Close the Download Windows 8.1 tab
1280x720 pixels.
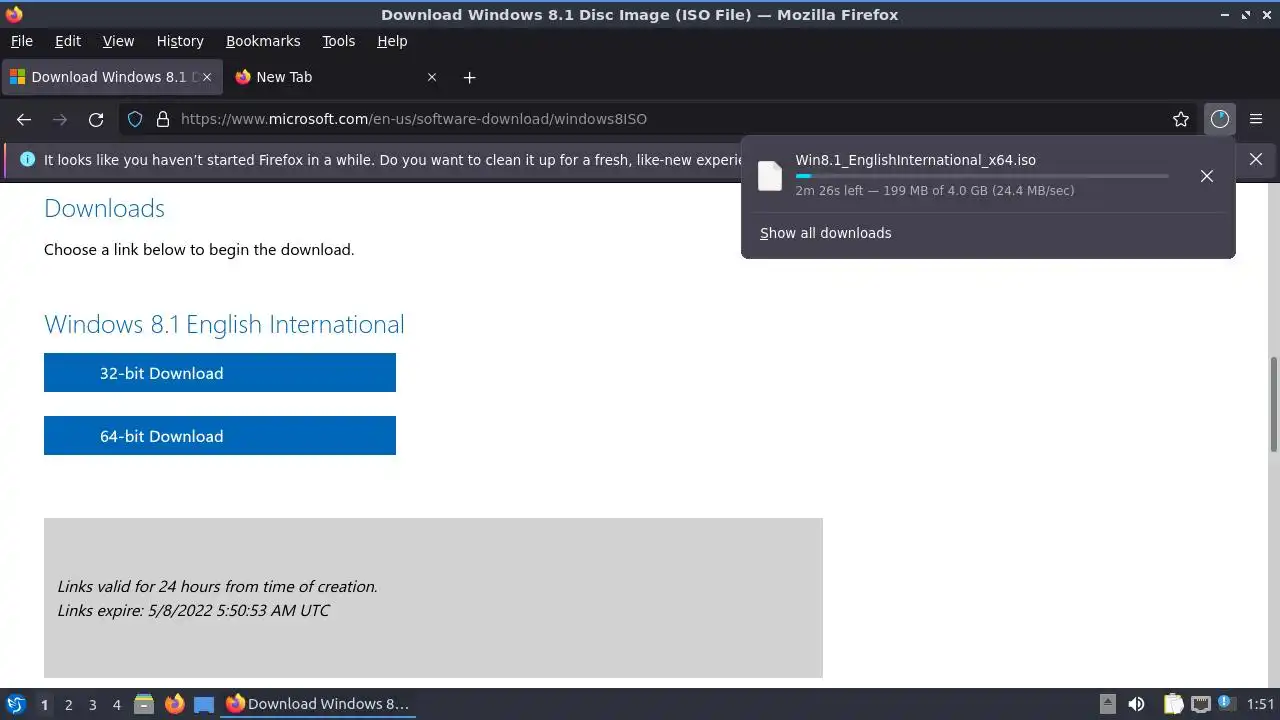208,77
